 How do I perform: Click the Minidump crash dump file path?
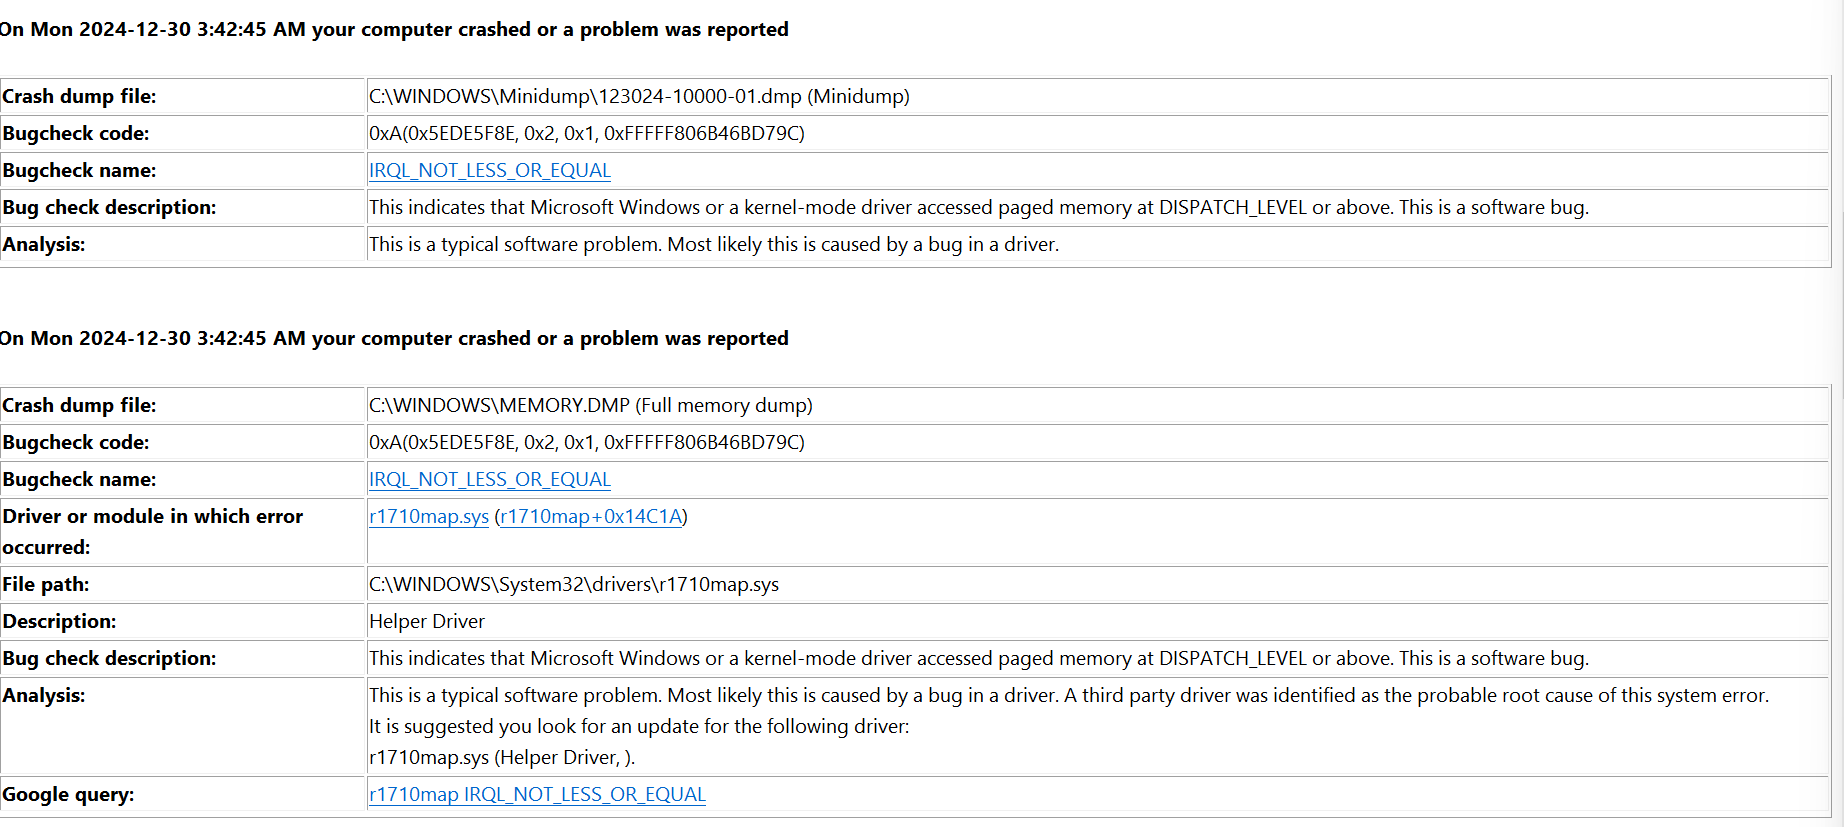point(639,96)
